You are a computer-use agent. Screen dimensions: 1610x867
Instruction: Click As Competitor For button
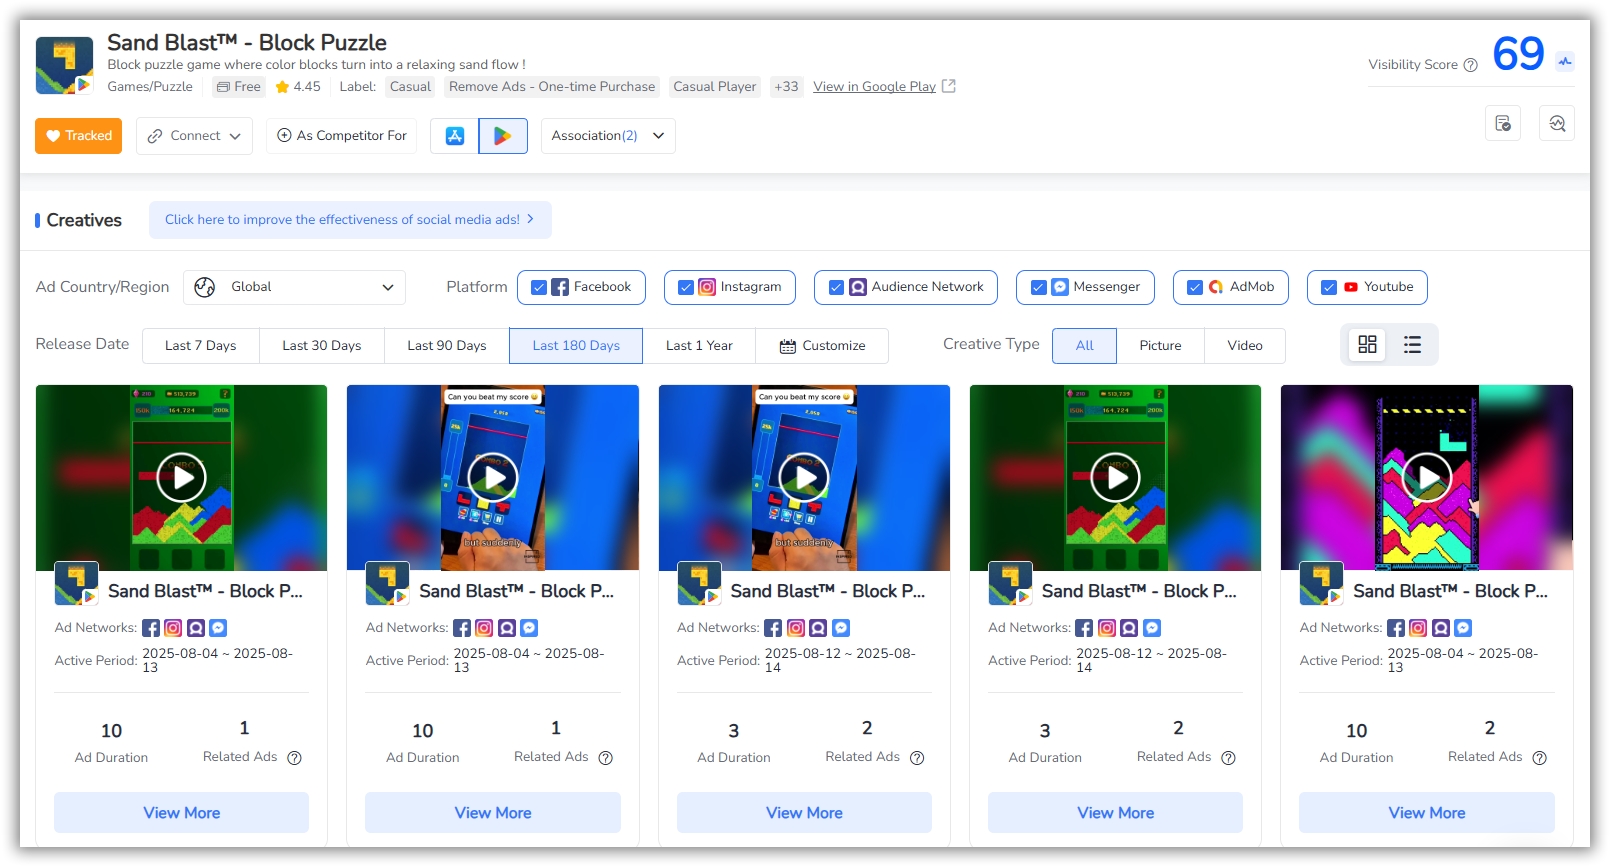coord(342,136)
